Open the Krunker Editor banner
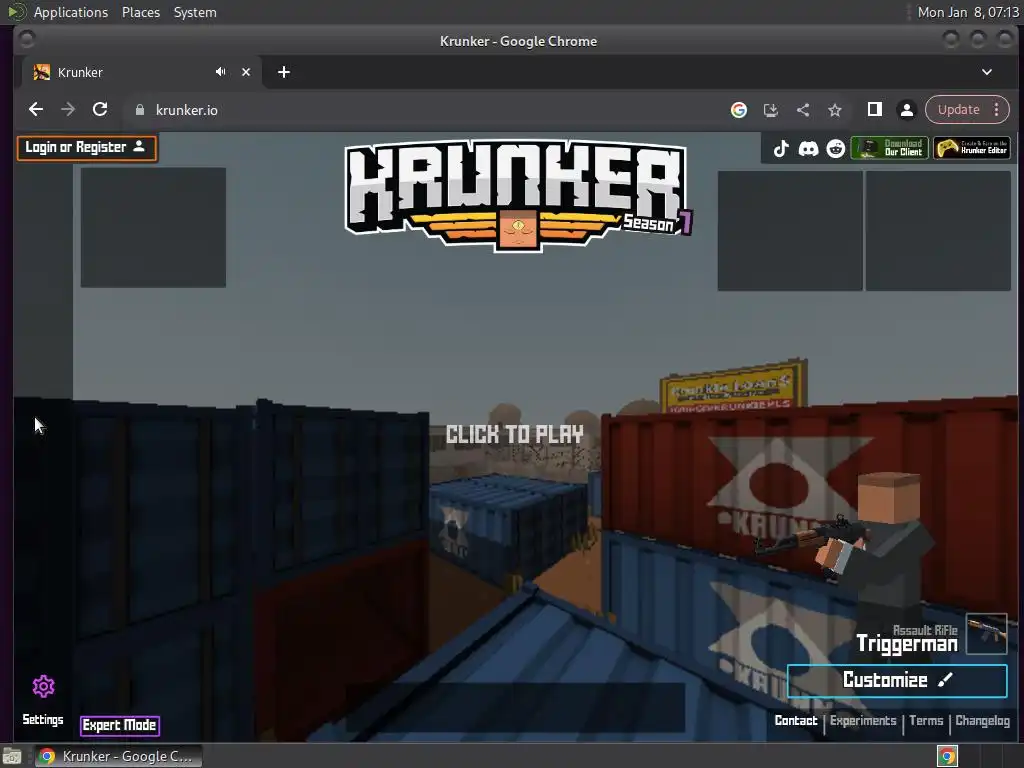This screenshot has width=1024, height=768. 972,148
